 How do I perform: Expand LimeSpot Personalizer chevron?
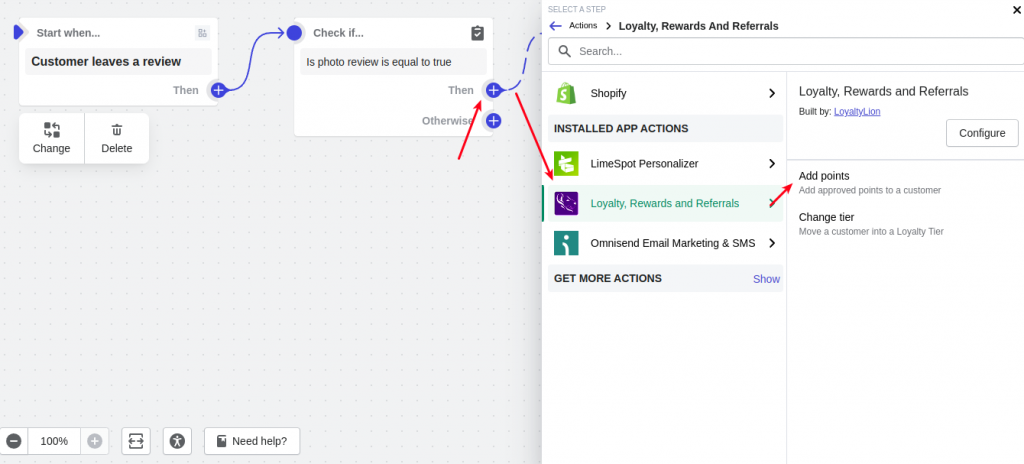pos(772,163)
